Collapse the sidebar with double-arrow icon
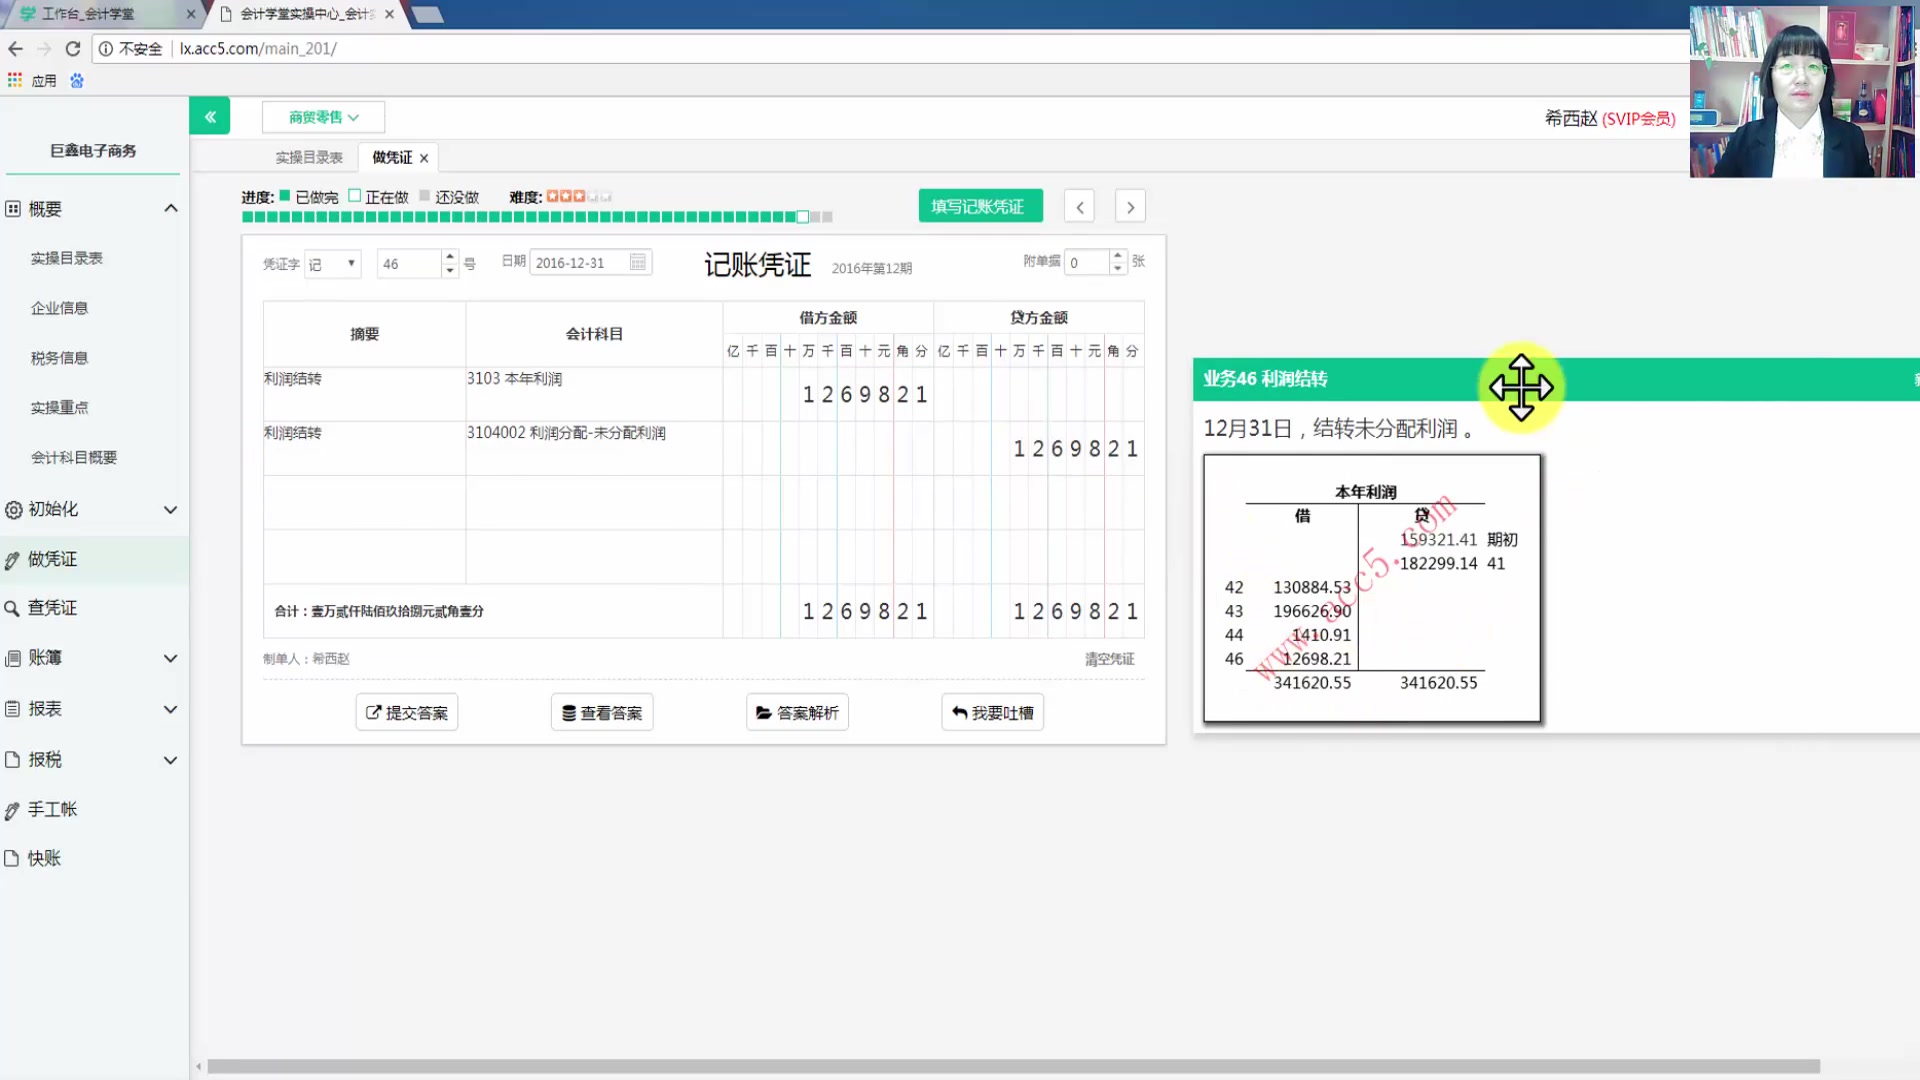The height and width of the screenshot is (1080, 1920). (210, 117)
